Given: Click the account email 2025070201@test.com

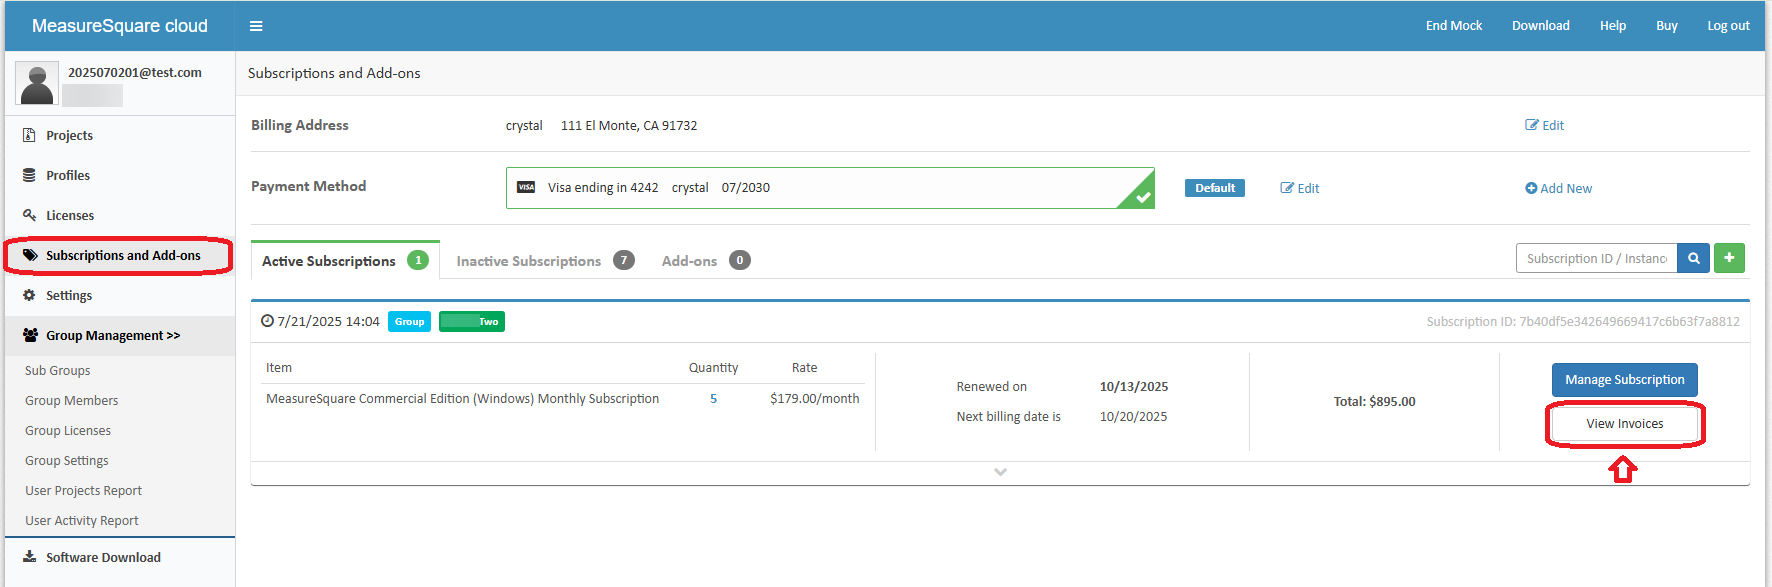Looking at the screenshot, I should (135, 72).
